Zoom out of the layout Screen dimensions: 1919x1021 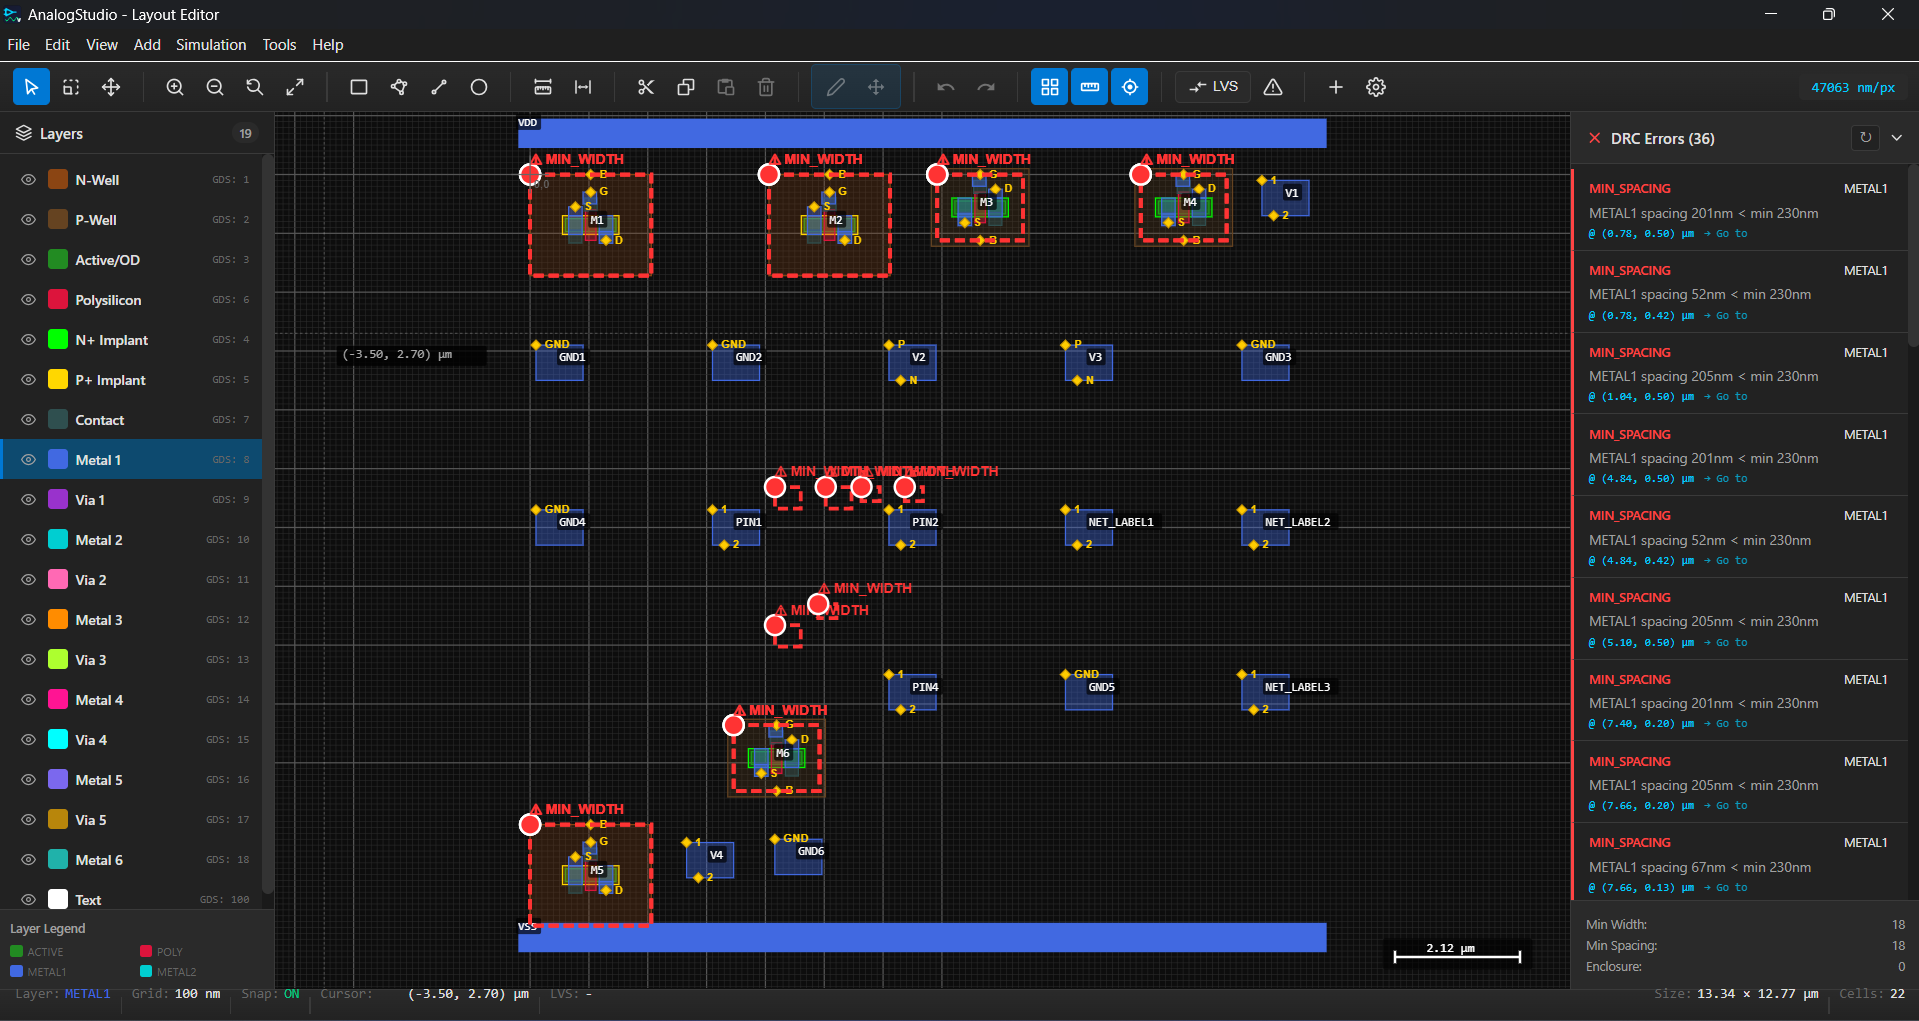tap(215, 87)
